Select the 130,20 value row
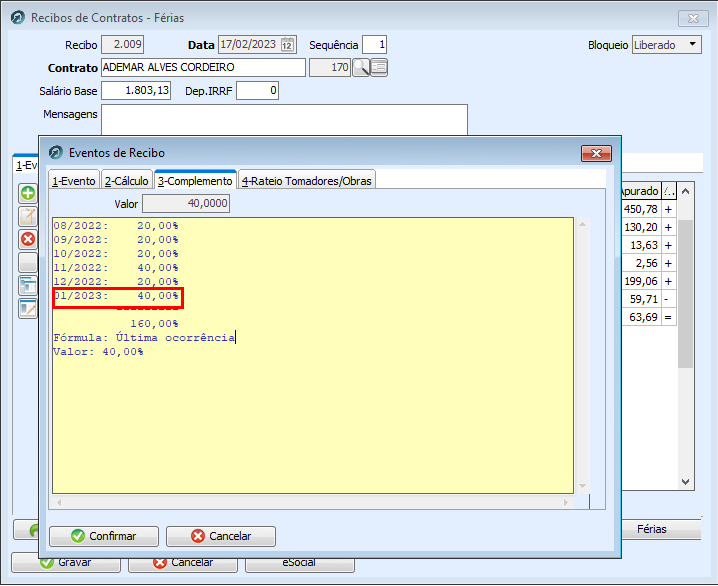 click(649, 227)
